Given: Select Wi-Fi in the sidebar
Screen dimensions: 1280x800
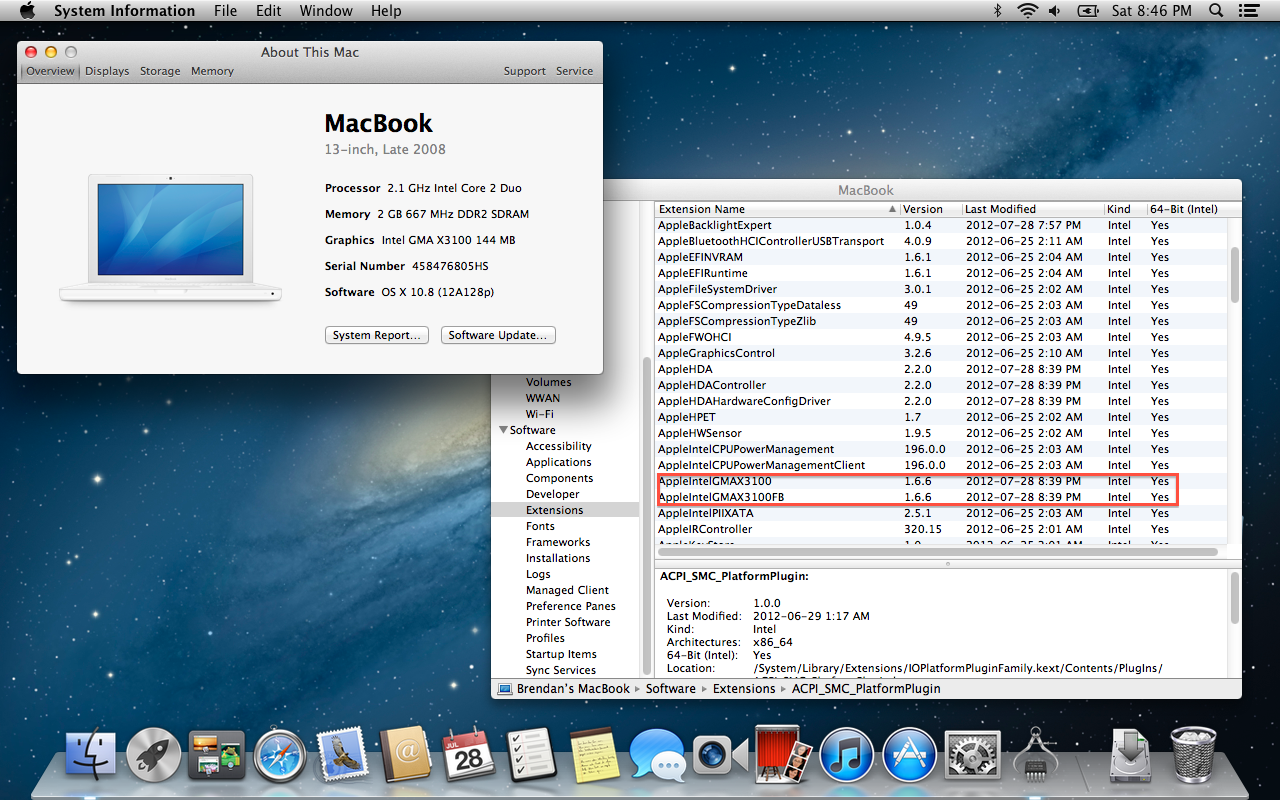Looking at the screenshot, I should coord(539,414).
